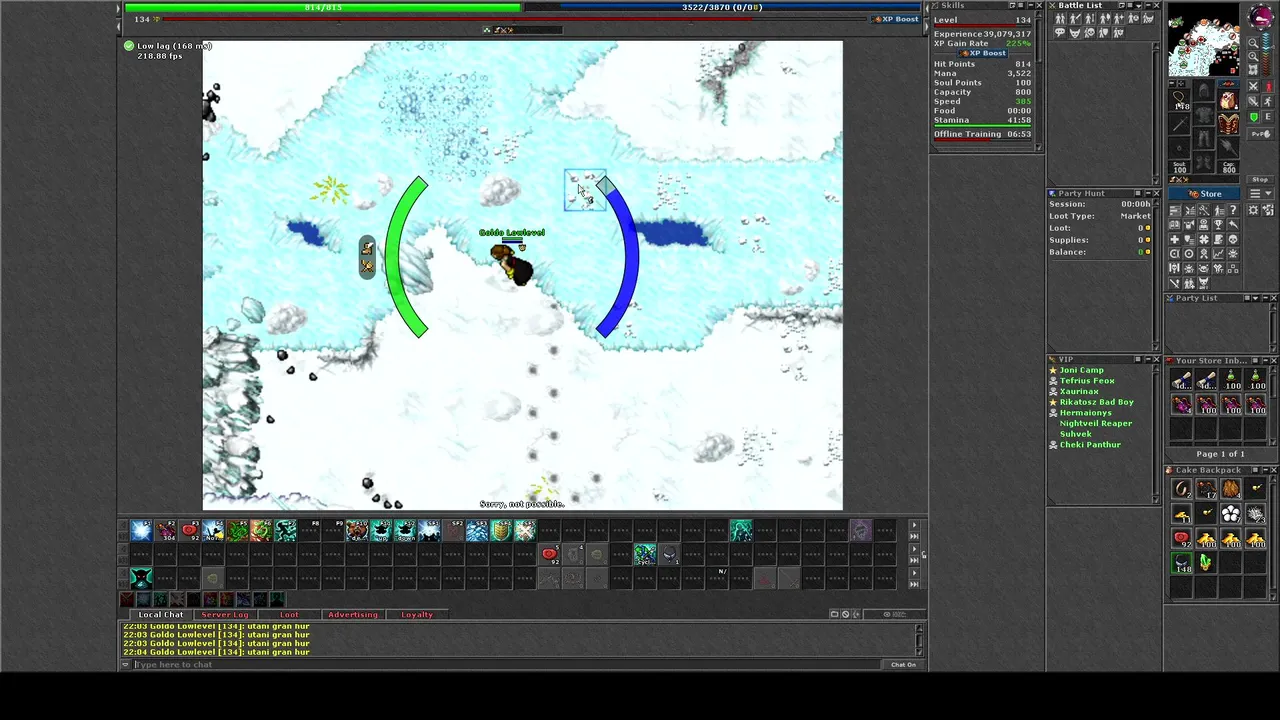Click the minimap compass rose
1280x720 pixels.
tap(1260, 17)
